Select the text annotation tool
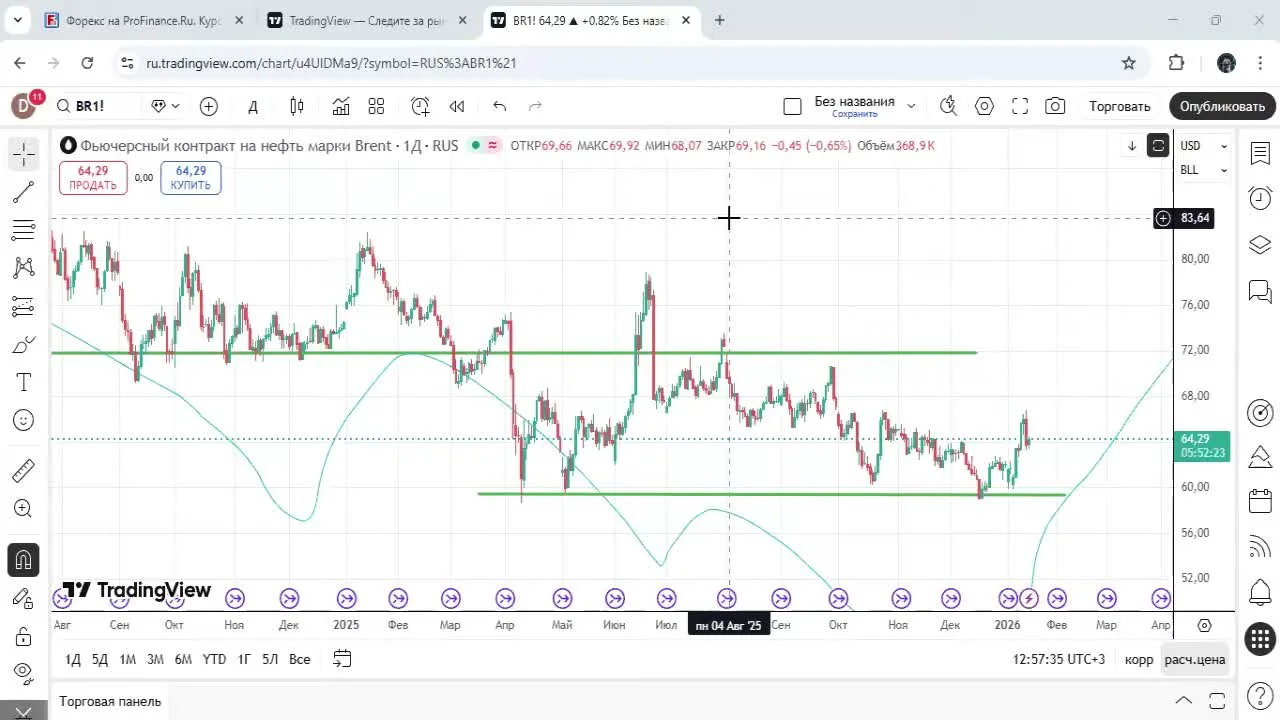The width and height of the screenshot is (1280, 720). coord(23,382)
